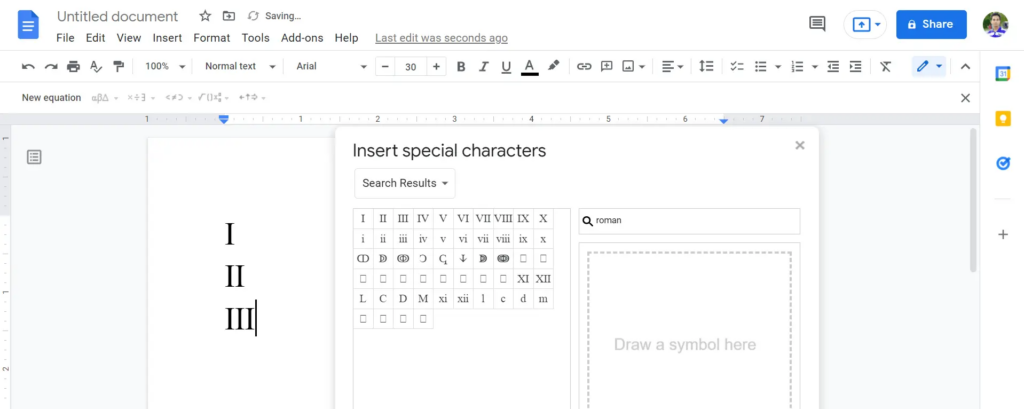The image size is (1024, 409).
Task: Insert the Roman numeral XII character
Action: pos(543,279)
